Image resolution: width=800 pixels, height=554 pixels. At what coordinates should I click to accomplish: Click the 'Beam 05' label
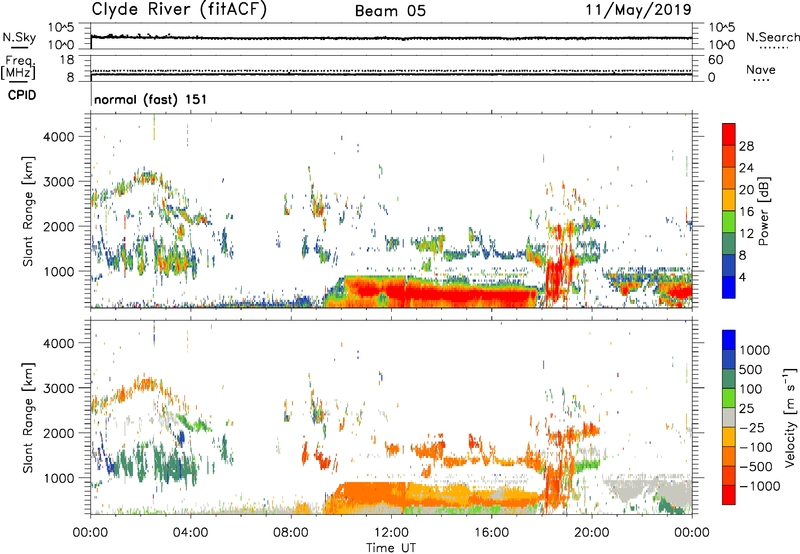[390, 11]
